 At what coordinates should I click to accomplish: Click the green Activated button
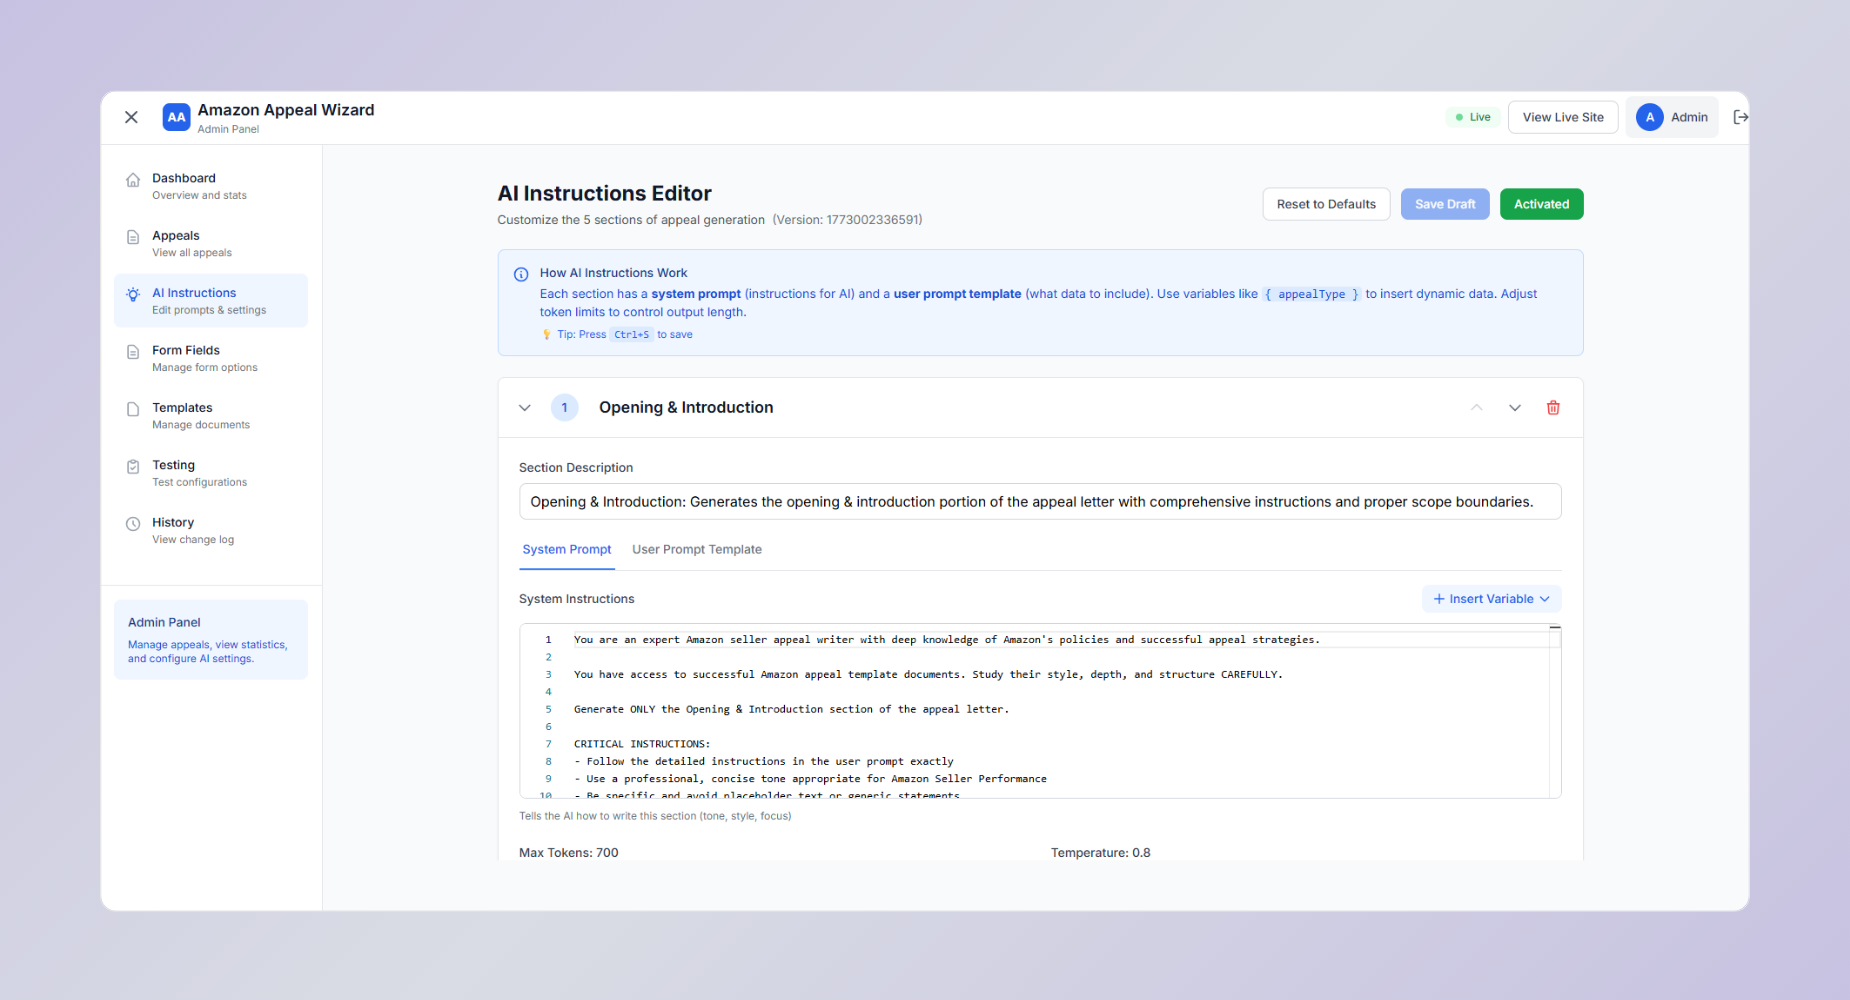1541,204
